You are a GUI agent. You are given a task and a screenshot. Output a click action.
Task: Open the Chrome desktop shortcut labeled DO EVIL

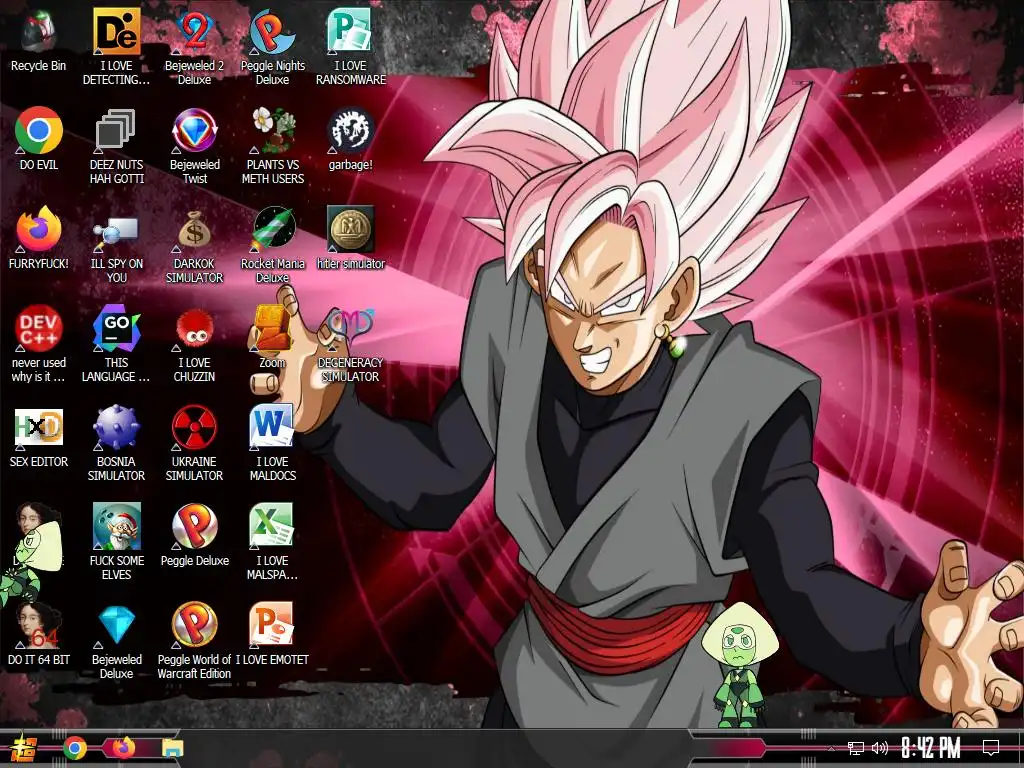[39, 139]
